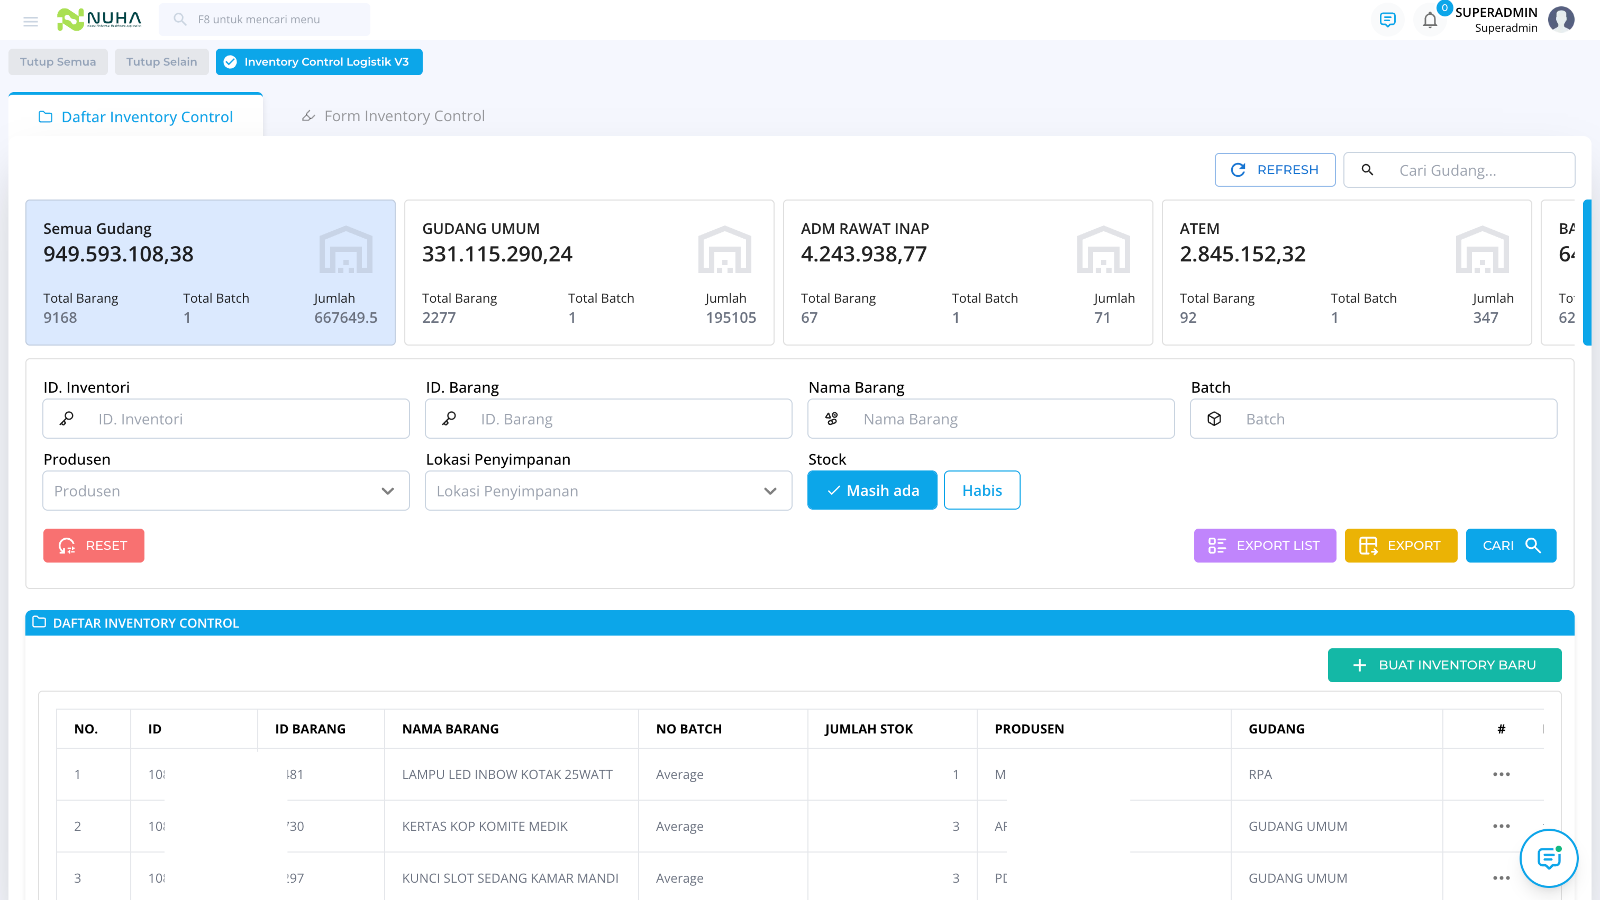Expand the Lokasi Penyimpanan dropdown
The height and width of the screenshot is (900, 1600).
tap(608, 491)
